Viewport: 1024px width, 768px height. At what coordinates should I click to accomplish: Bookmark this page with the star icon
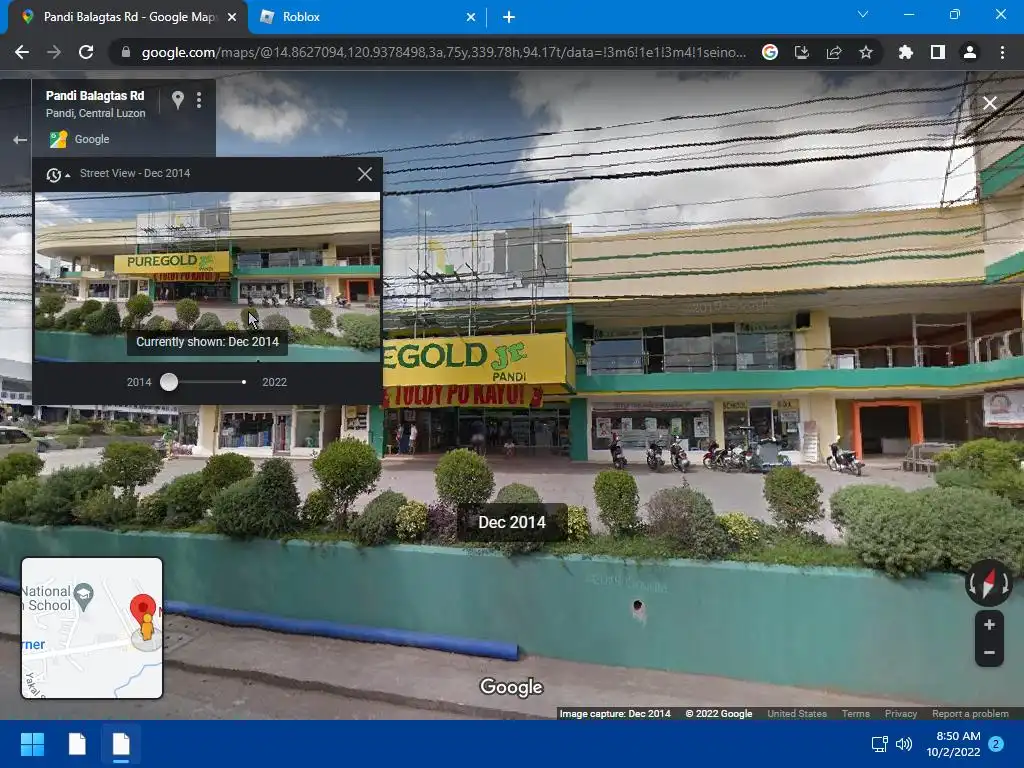pos(866,52)
